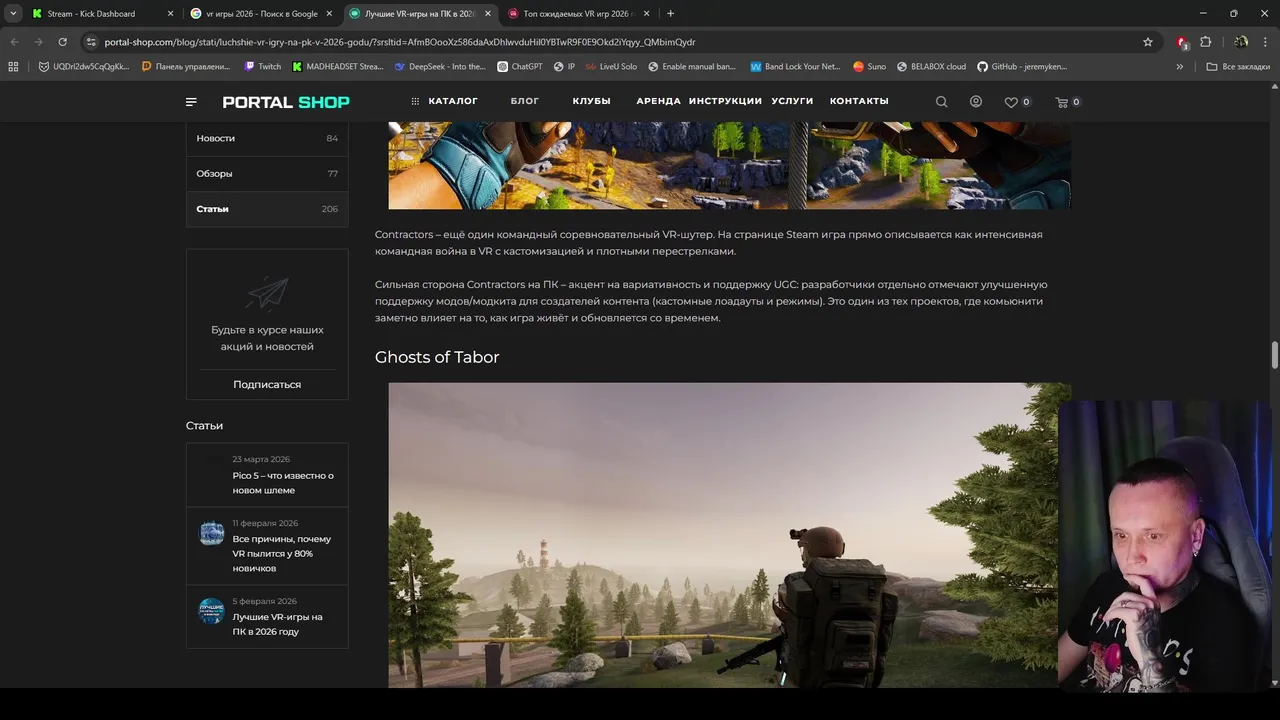Open the Chrome profile avatar

tap(1241, 42)
